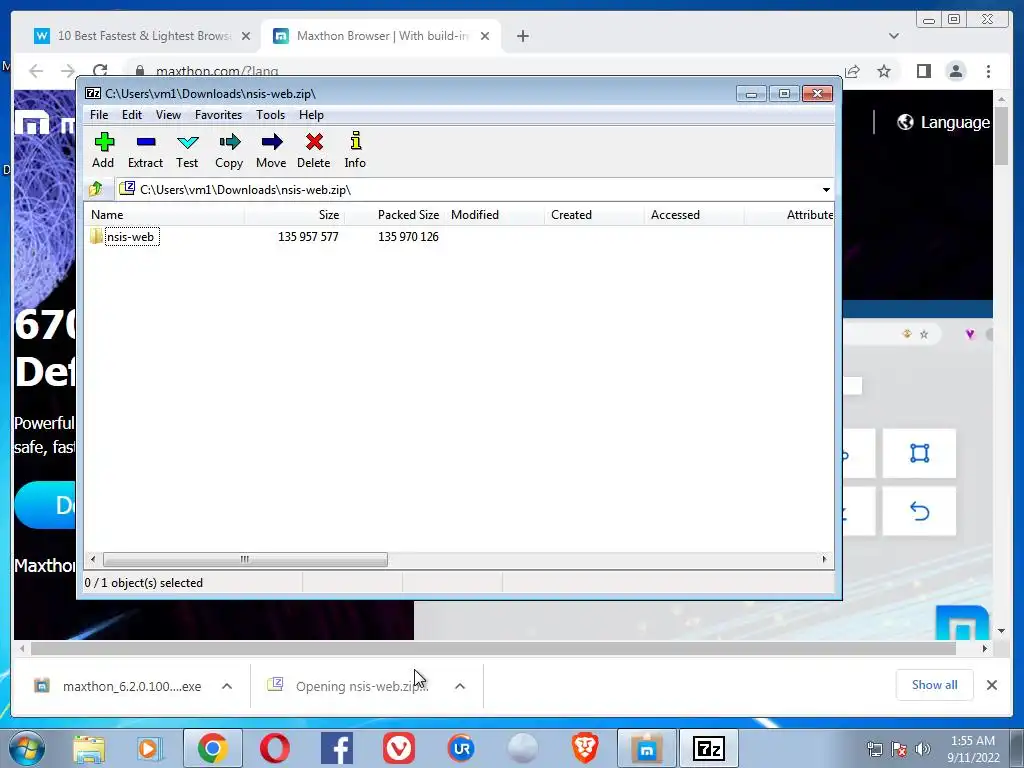This screenshot has width=1024, height=768.
Task: Sort by the Accessed column header
Action: 694,215
